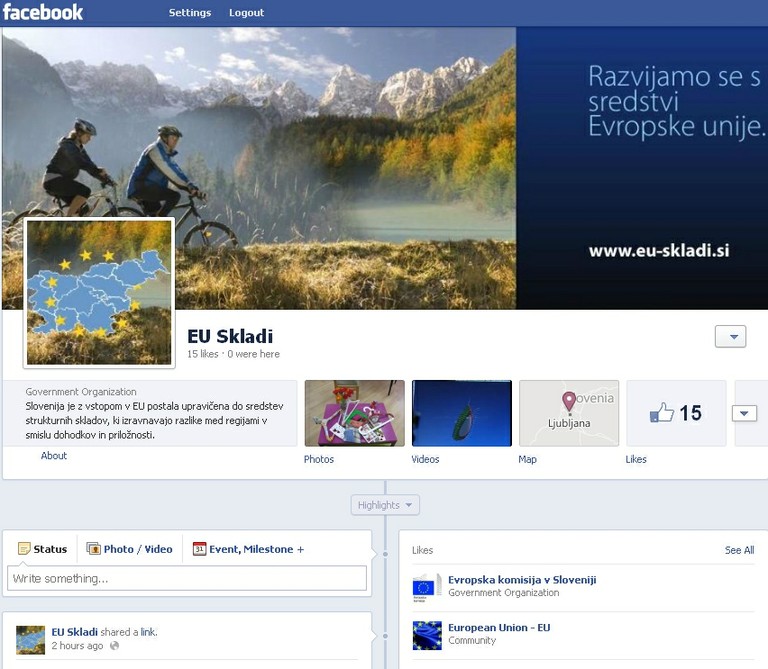Image resolution: width=768 pixels, height=669 pixels.
Task: Open Evropska komisija v Sloveniji page
Action: click(521, 580)
